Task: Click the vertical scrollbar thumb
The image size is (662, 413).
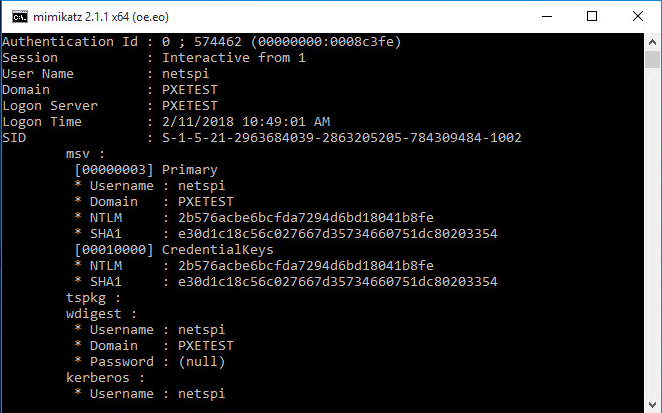Action: click(652, 59)
